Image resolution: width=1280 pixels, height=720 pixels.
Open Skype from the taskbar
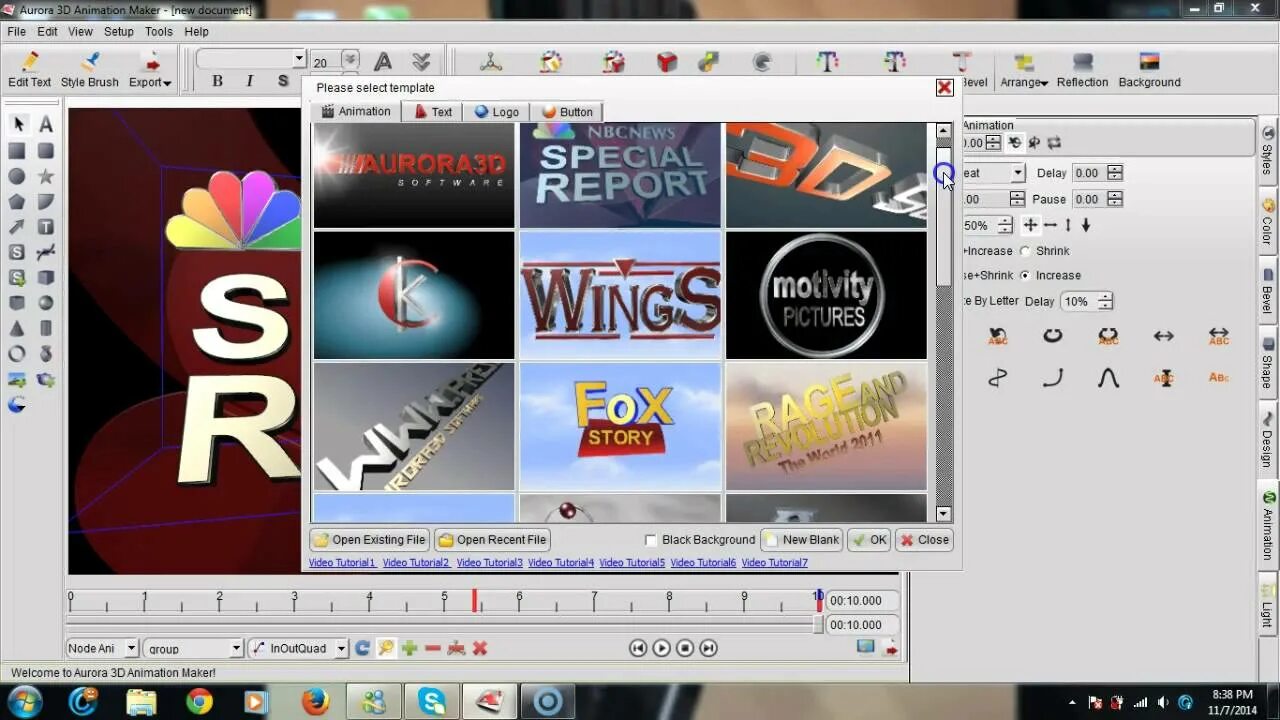tap(432, 702)
